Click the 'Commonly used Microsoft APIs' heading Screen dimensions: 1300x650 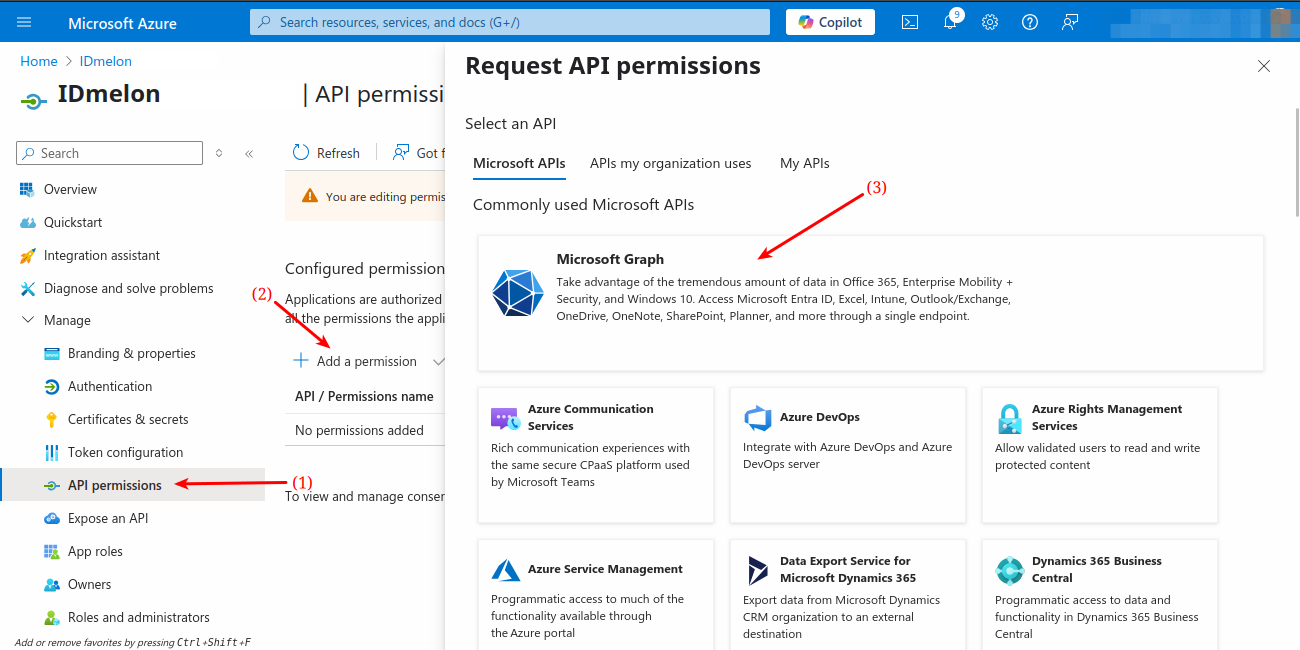[x=583, y=204]
